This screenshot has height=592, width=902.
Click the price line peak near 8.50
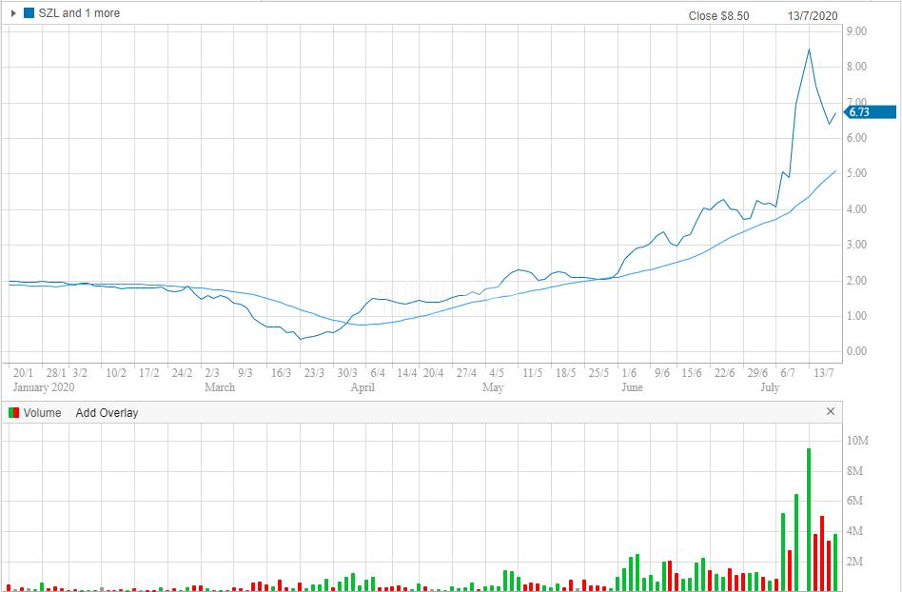808,50
